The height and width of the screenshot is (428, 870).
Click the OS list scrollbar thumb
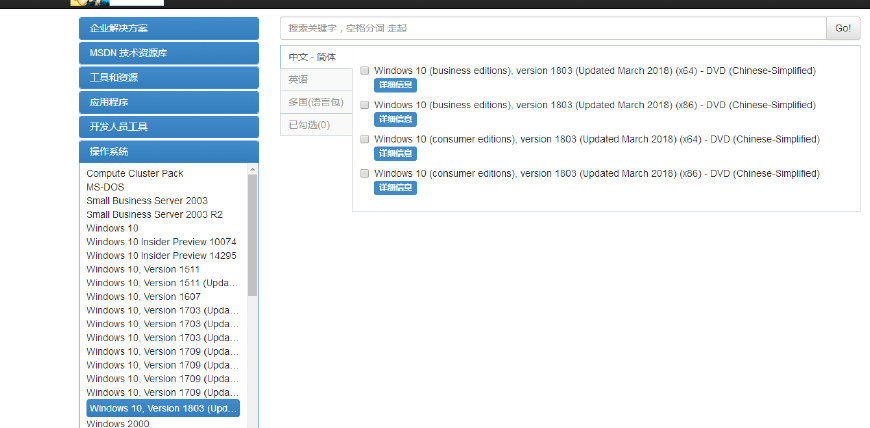tap(252, 235)
